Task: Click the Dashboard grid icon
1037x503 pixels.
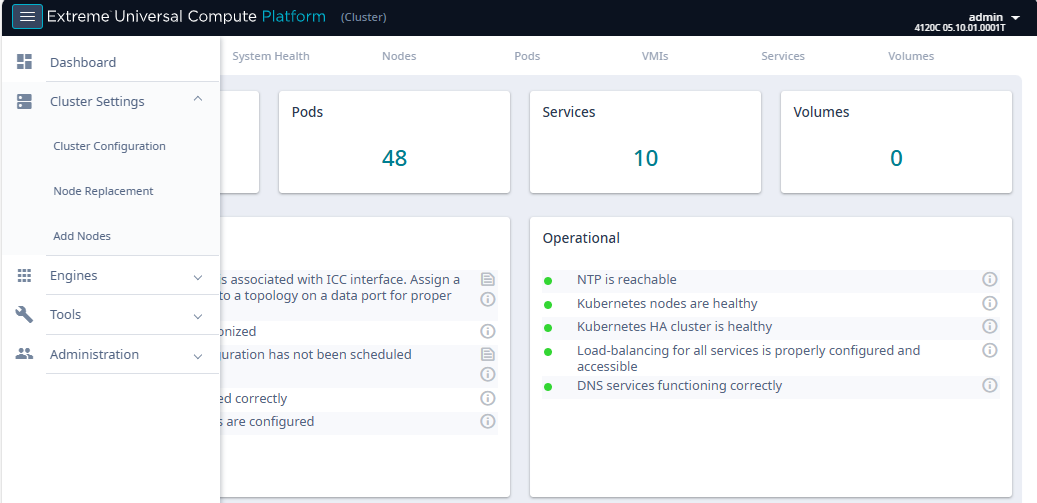Action: pyautogui.click(x=25, y=62)
